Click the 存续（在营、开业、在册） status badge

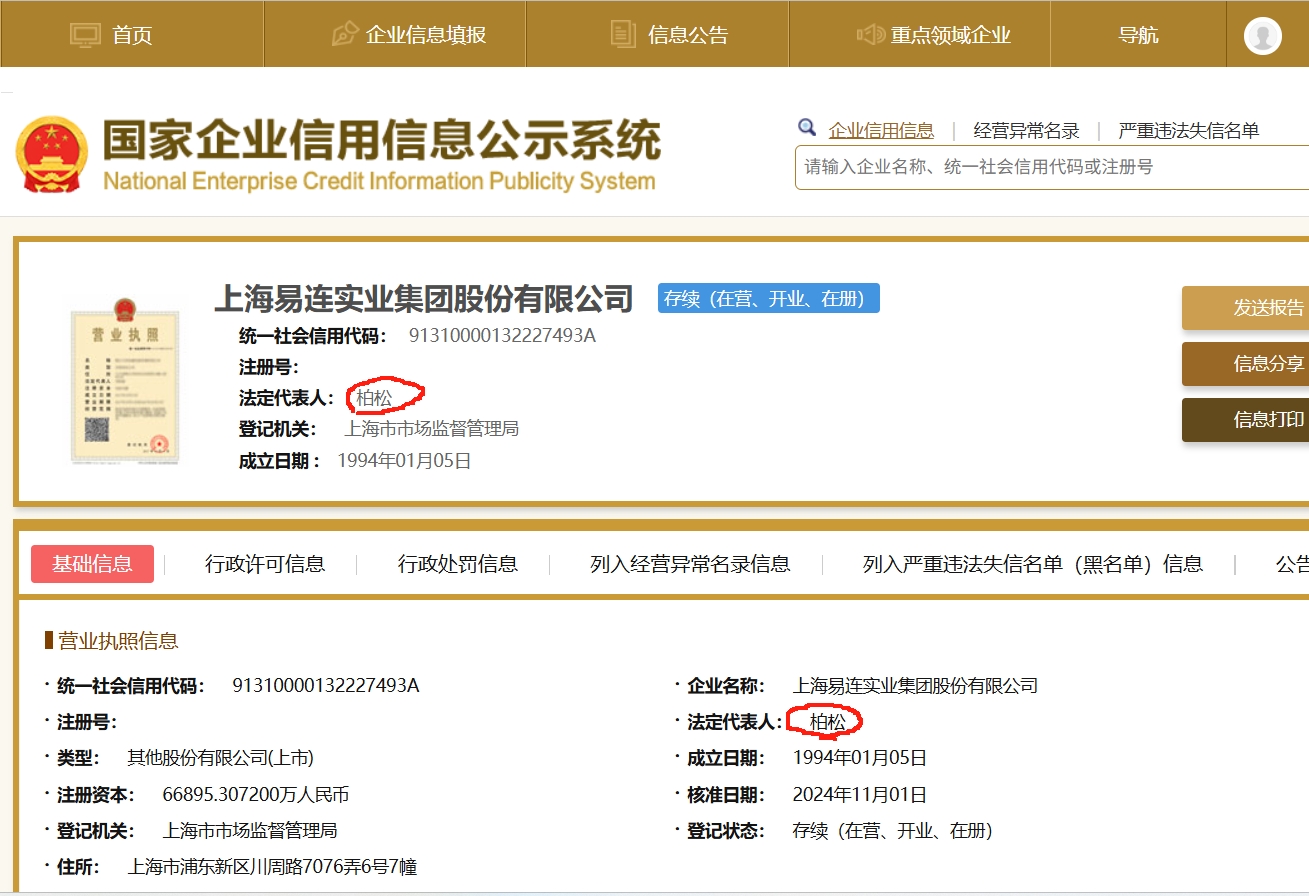click(x=769, y=298)
